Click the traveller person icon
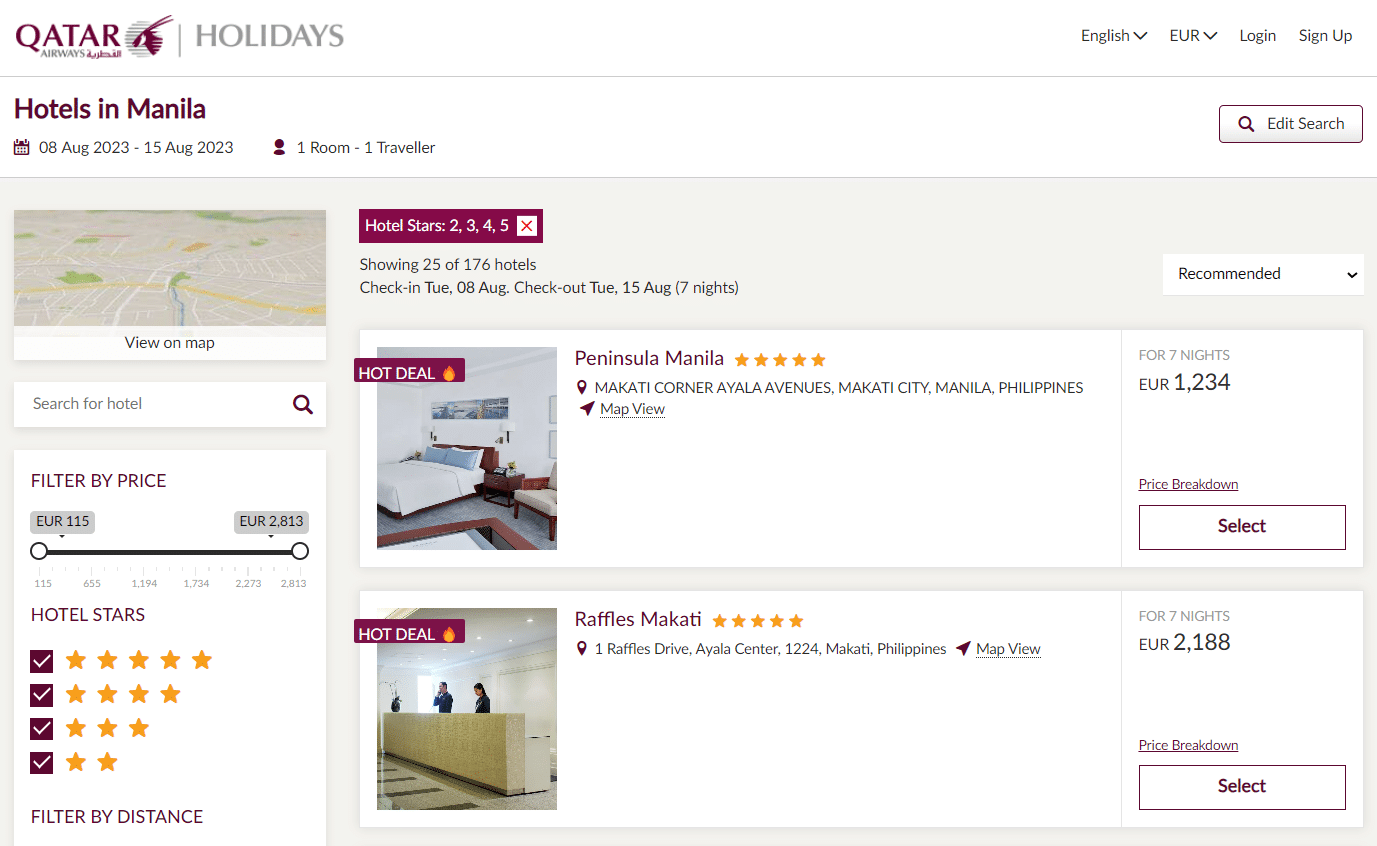This screenshot has height=846, width=1377. click(279, 148)
